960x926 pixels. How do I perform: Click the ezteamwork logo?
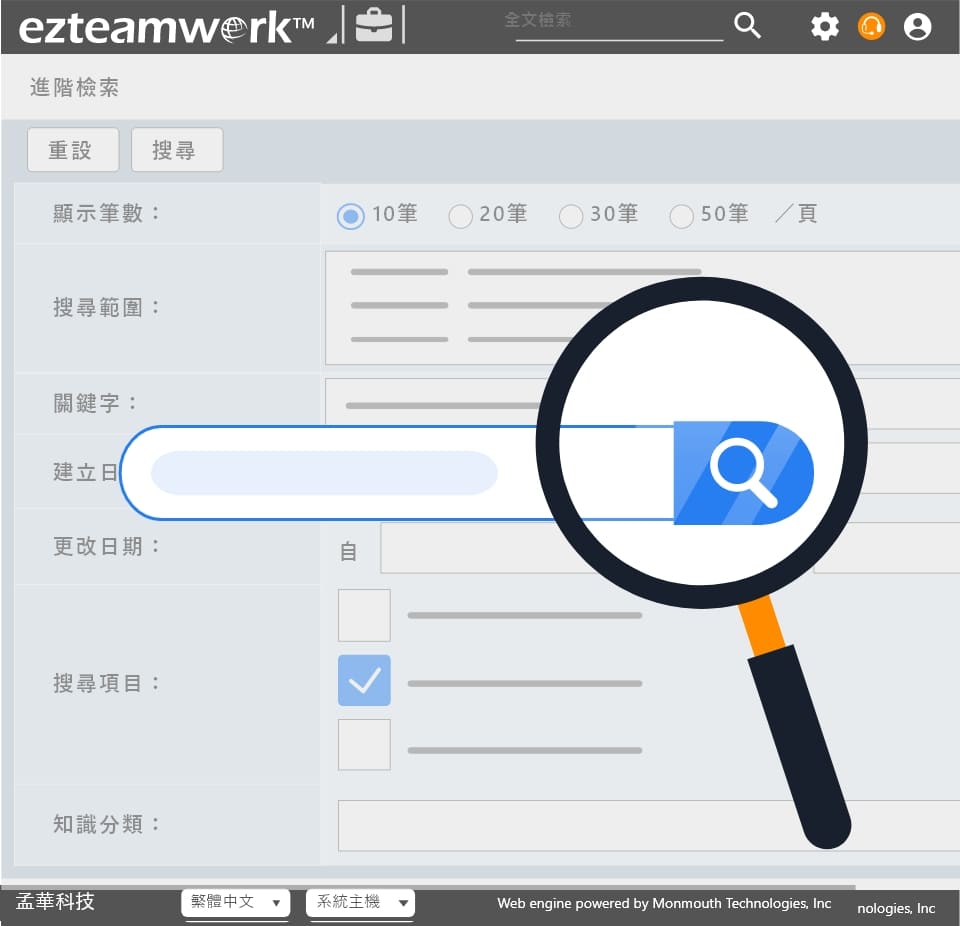166,27
